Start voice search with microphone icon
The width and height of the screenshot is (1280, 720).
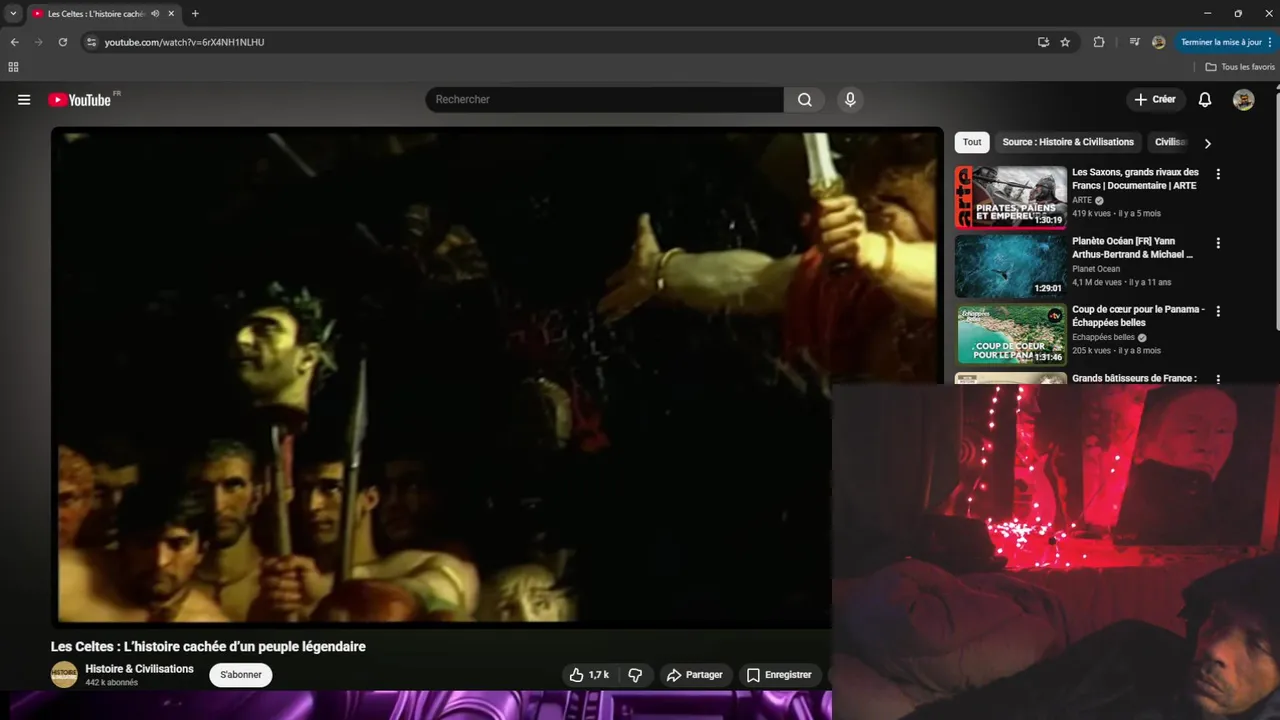tap(850, 99)
